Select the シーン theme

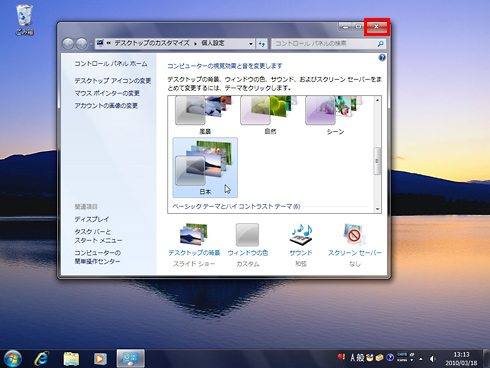pyautogui.click(x=335, y=115)
